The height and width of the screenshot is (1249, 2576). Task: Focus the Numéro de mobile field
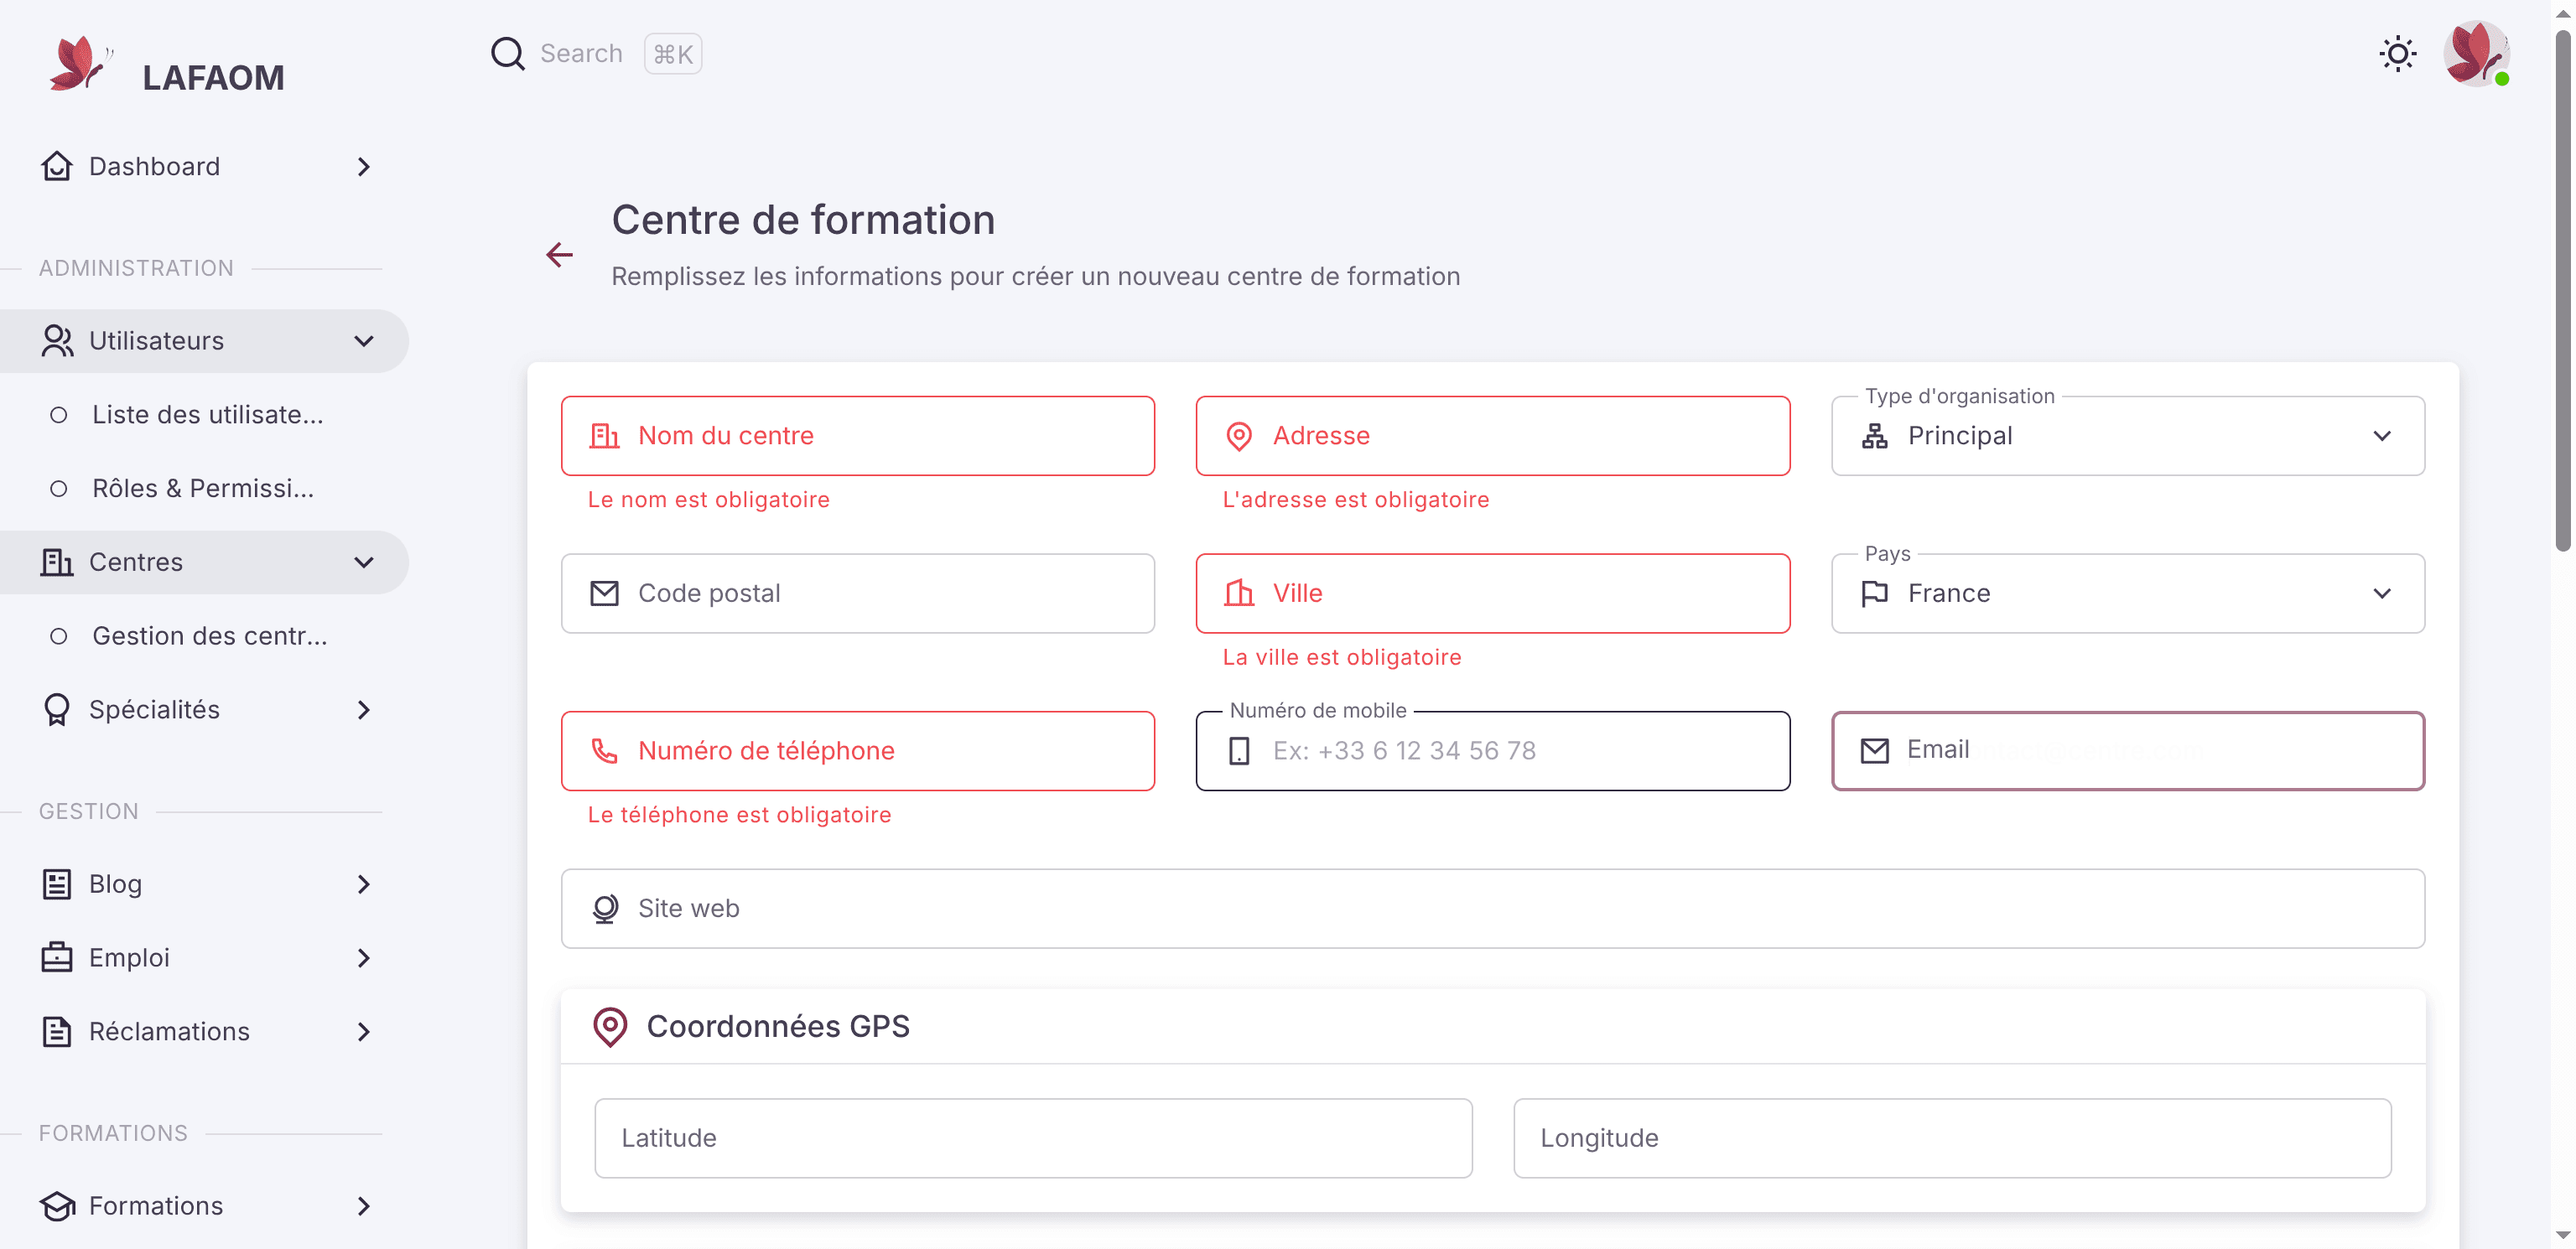[x=1492, y=751]
